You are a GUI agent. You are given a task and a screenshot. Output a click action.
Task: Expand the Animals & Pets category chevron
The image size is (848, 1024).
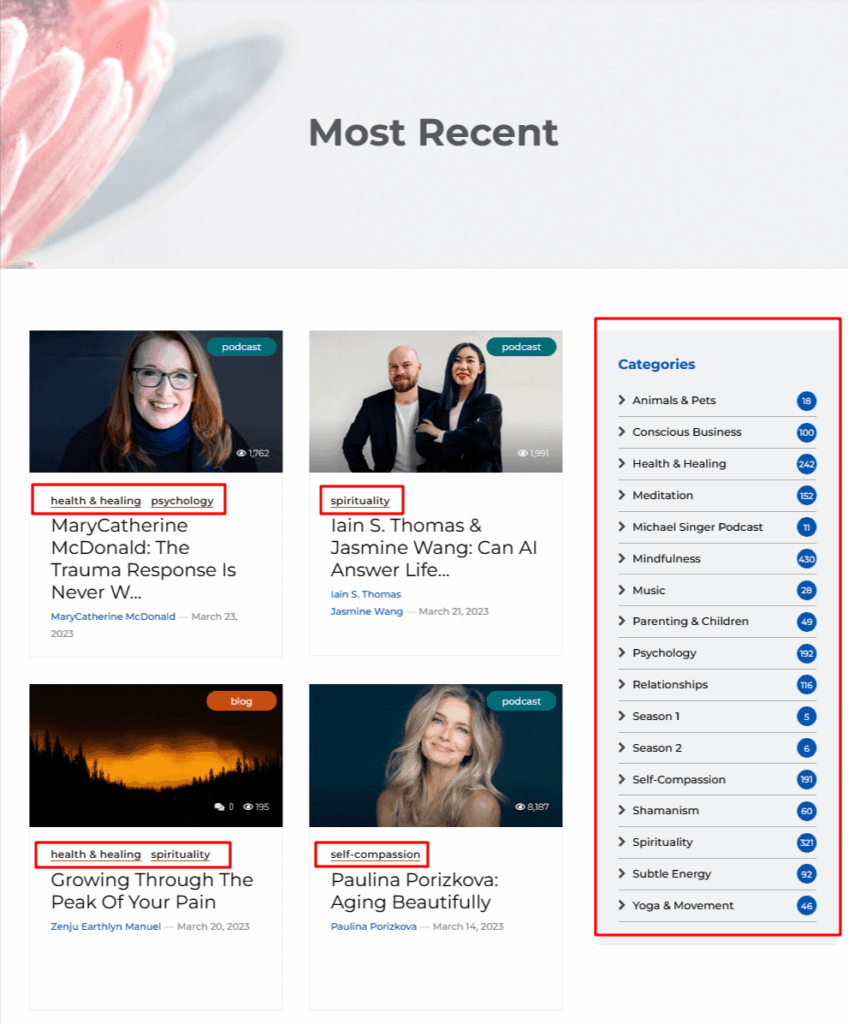pyautogui.click(x=620, y=400)
